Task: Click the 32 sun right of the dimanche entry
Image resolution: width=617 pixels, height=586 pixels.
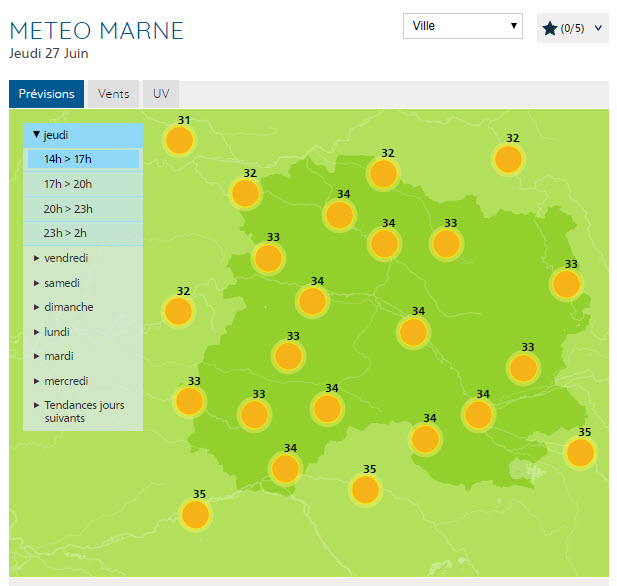Action: click(x=179, y=311)
